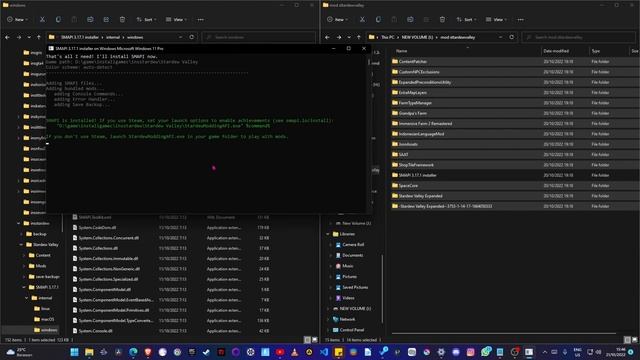Screen dimensions: 640x360
Task: Go back in the left Explorer window
Action: click(7, 37)
